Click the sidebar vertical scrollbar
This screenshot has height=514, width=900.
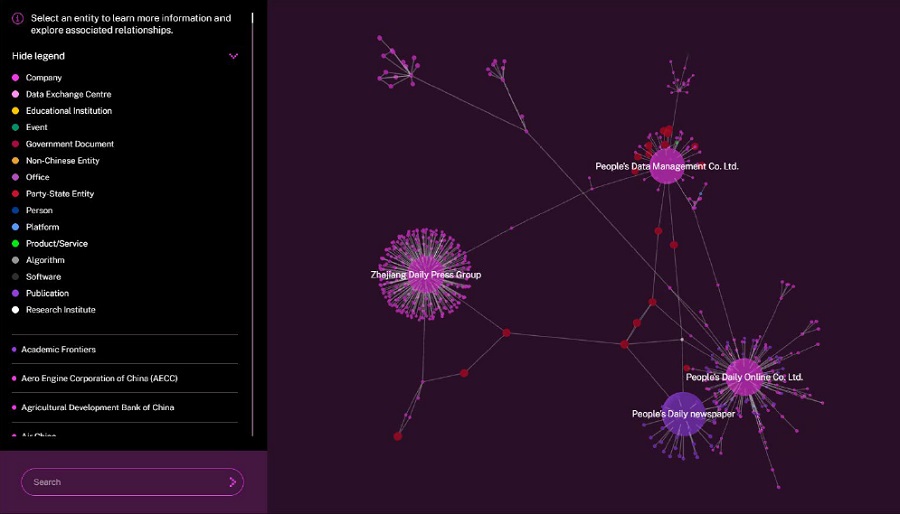[x=253, y=224]
